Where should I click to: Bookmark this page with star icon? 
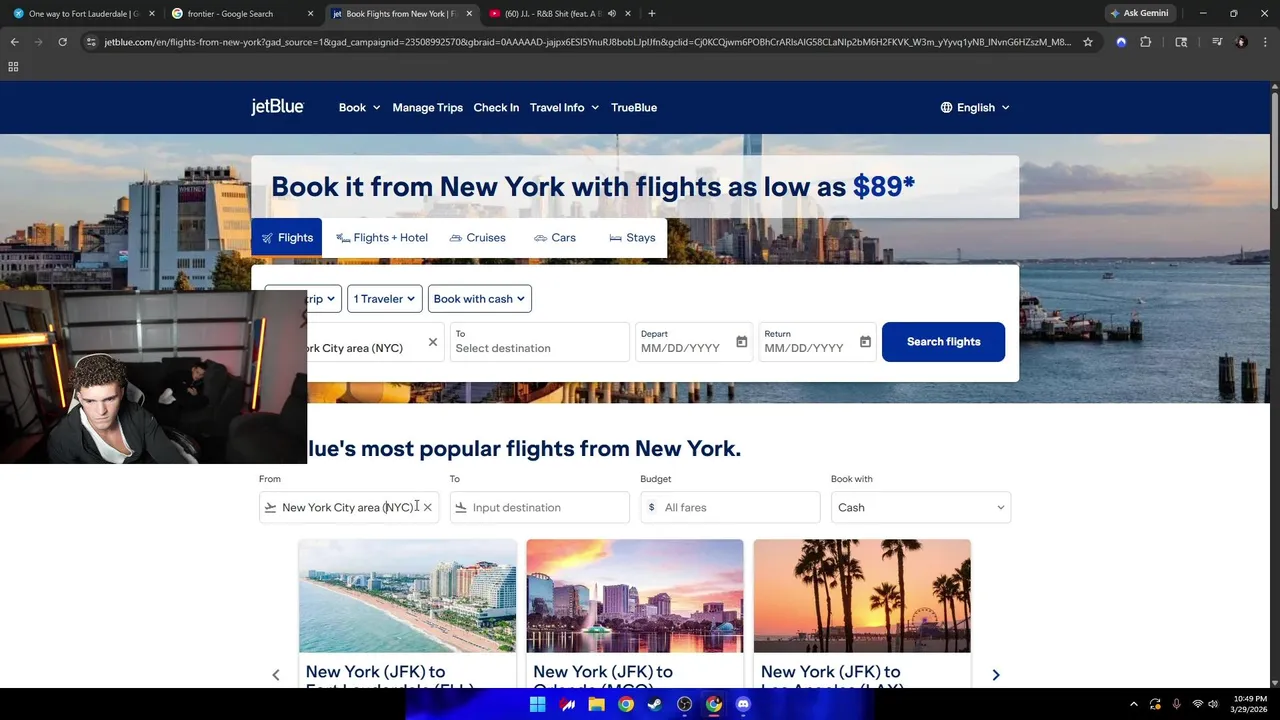click(1088, 42)
